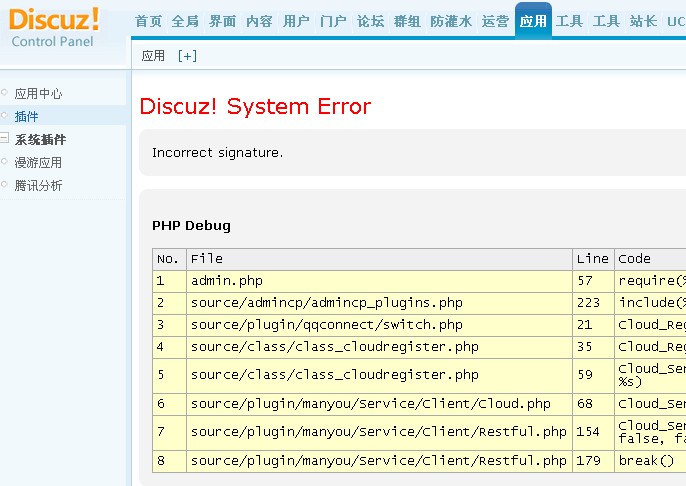Open the 防灌水 top menu

point(451,21)
